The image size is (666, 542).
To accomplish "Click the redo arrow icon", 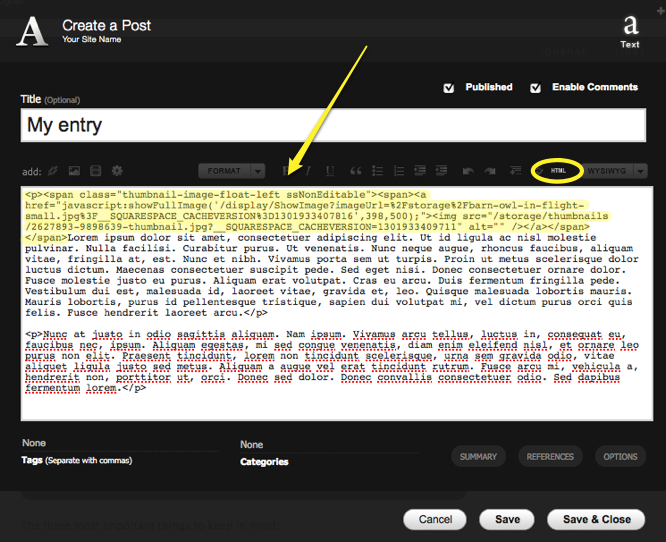I will (491, 171).
